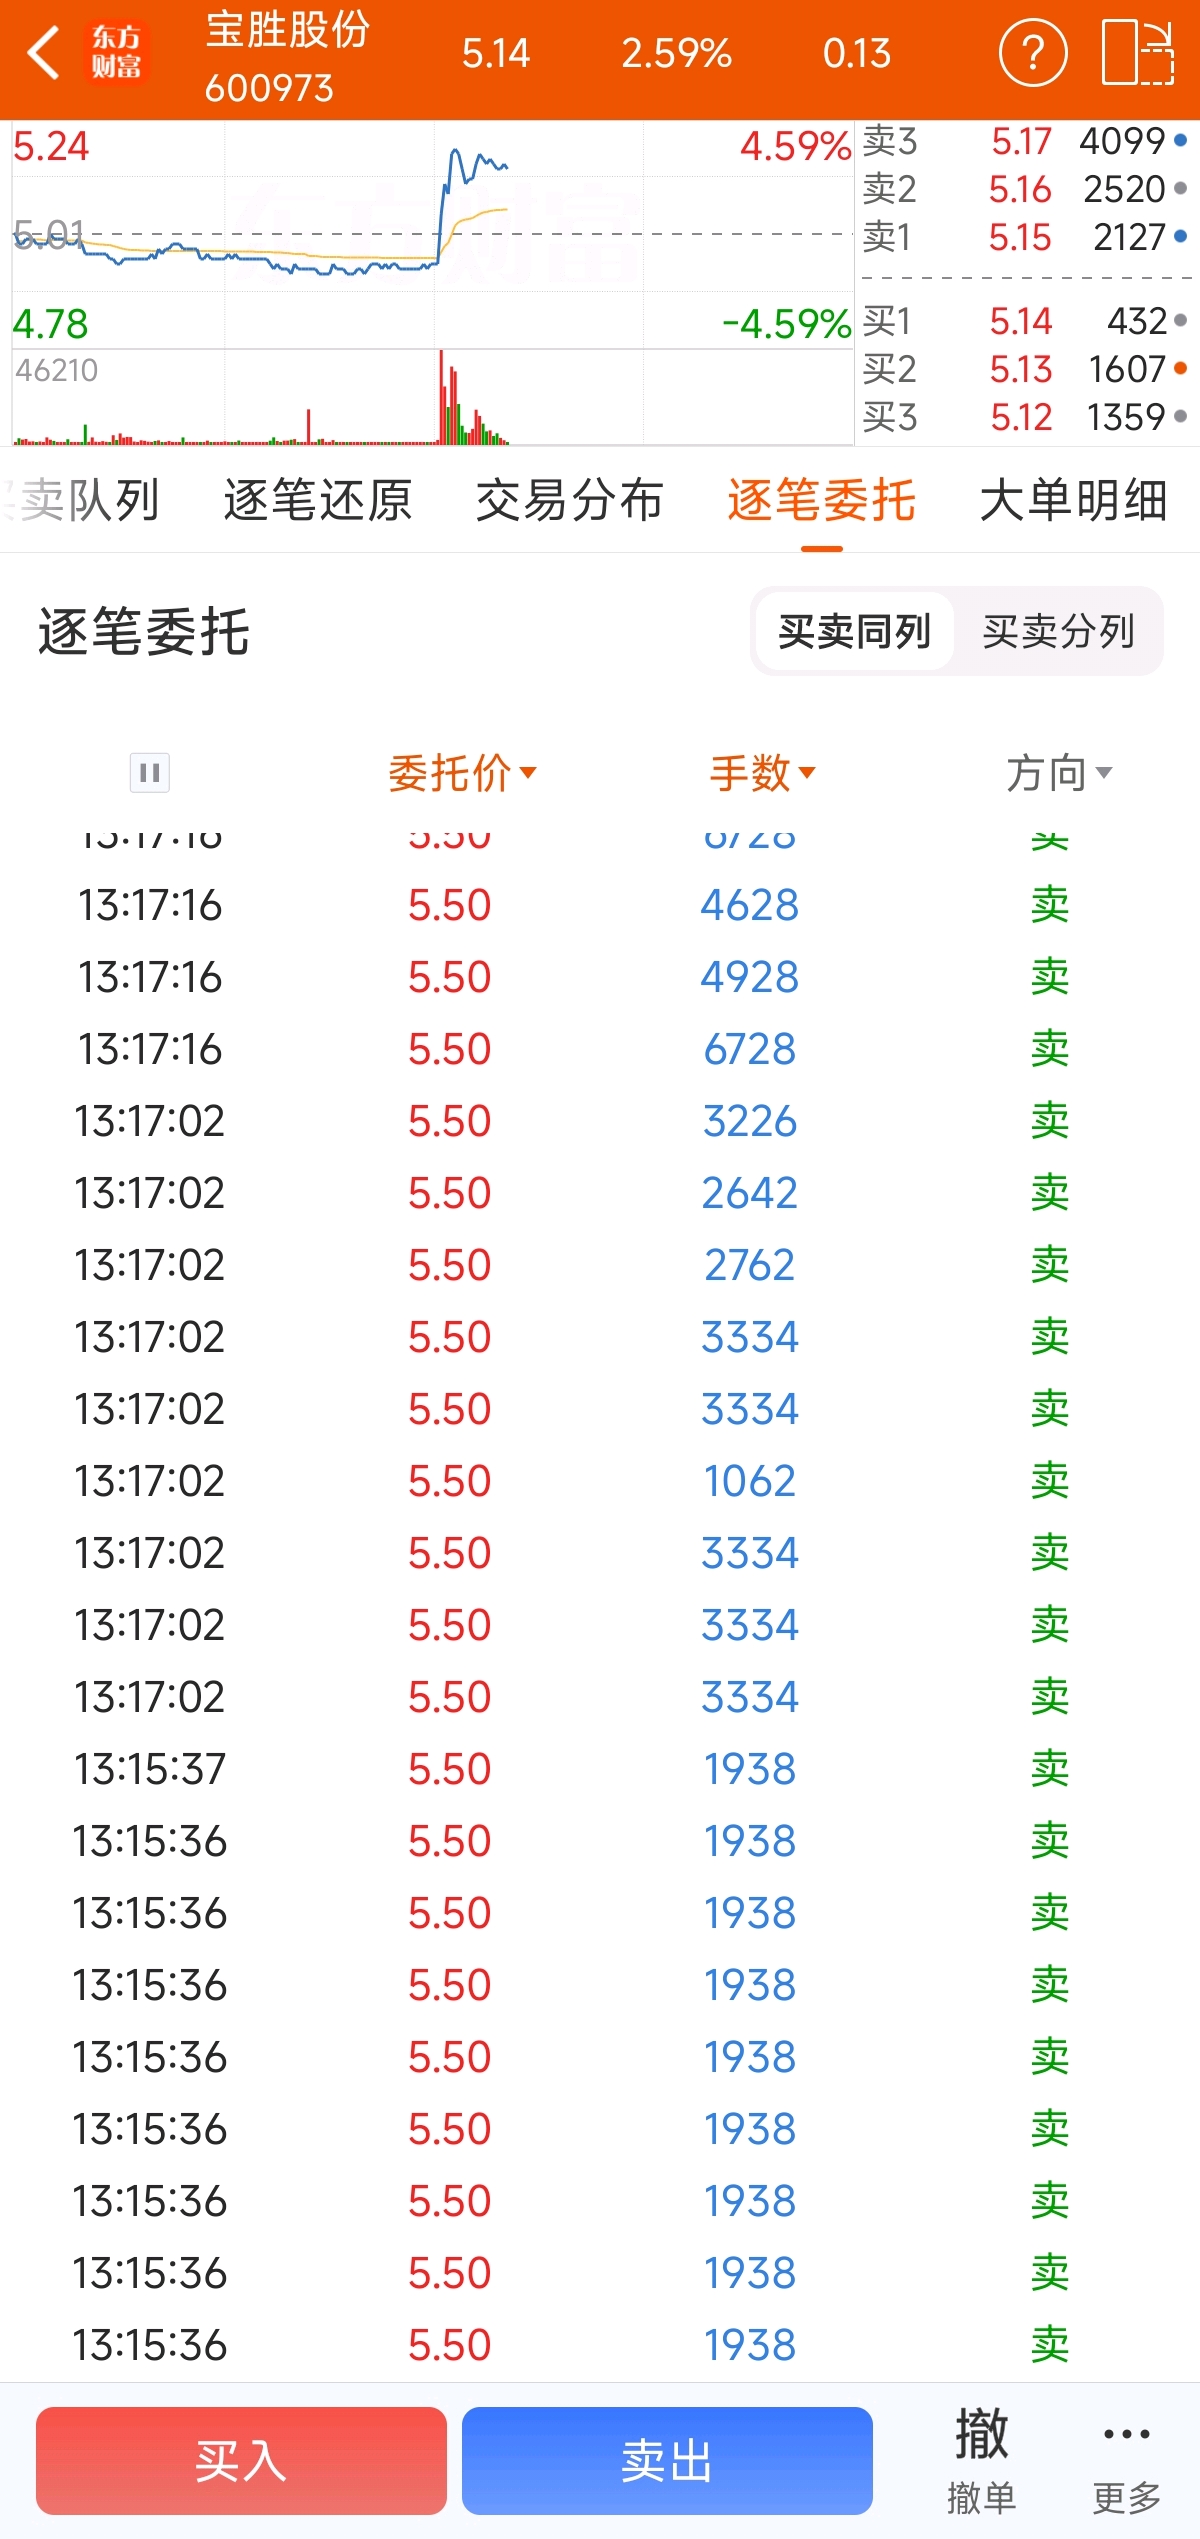Open the help question mark icon

pos(1033,52)
